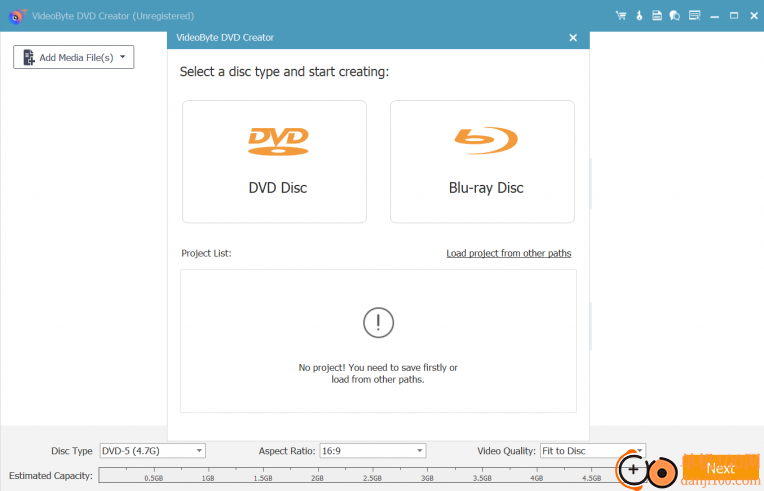This screenshot has height=491, width=764.
Task: Open the Video Quality Fit to Disc dropdown
Action: pyautogui.click(x=592, y=451)
